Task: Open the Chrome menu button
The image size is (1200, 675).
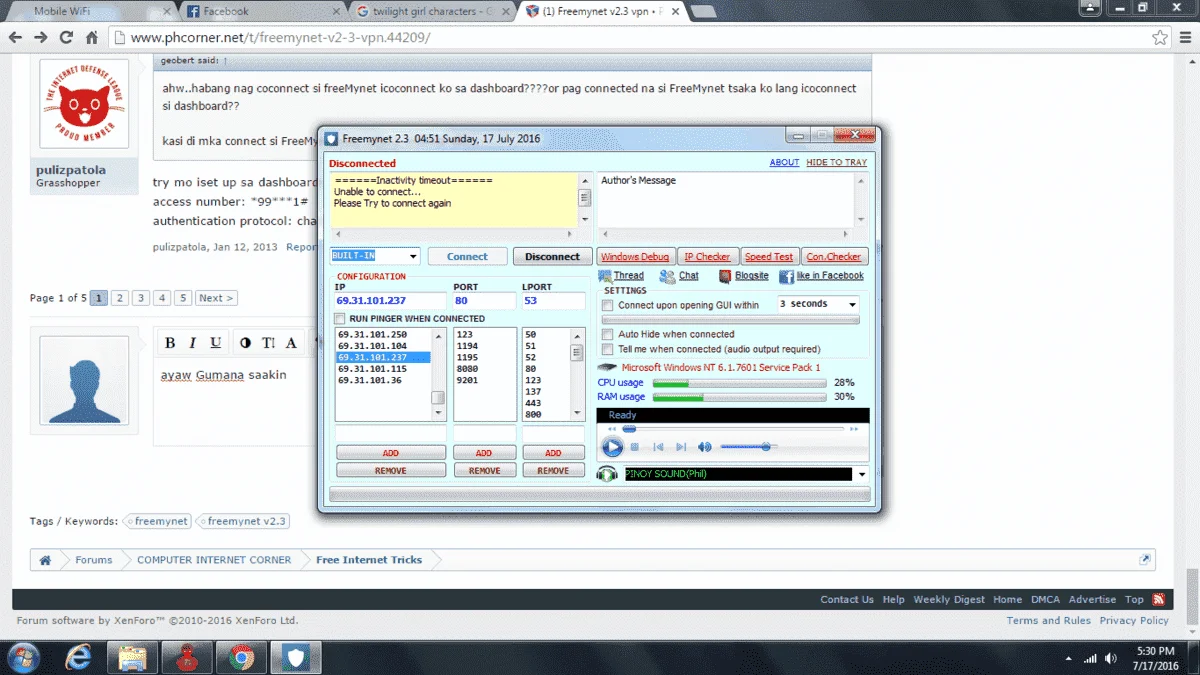Action: 1185,38
